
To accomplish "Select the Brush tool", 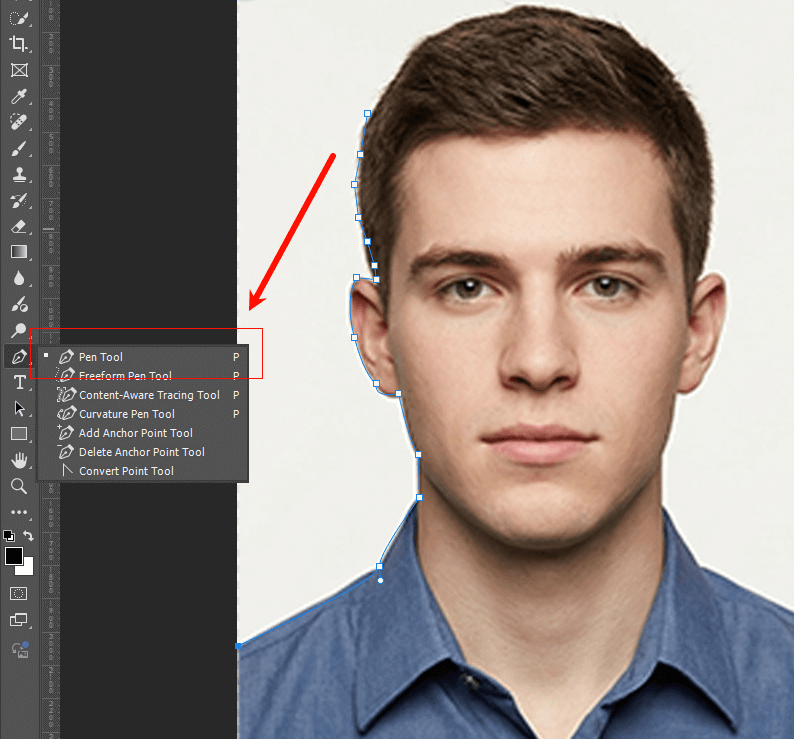I will tap(19, 148).
